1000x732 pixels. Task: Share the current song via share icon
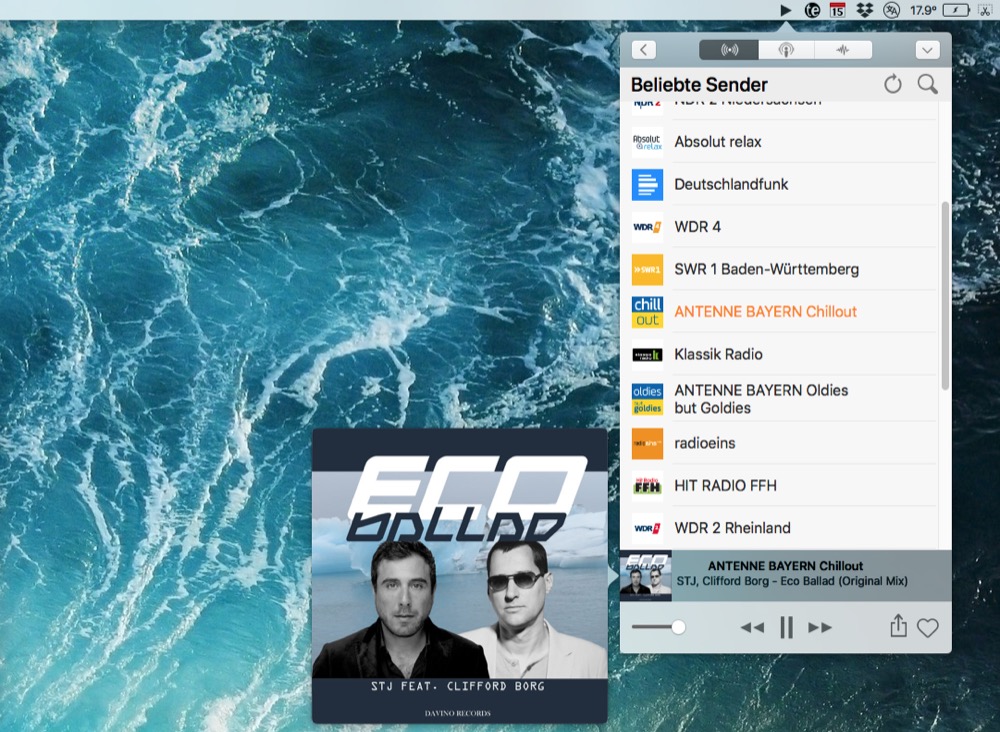[x=898, y=627]
